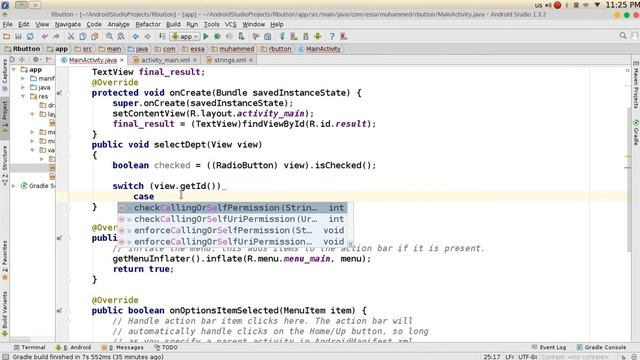Image resolution: width=640 pixels, height=360 pixels.
Task: Toggle the Gradle right side panel
Action: pos(636,132)
